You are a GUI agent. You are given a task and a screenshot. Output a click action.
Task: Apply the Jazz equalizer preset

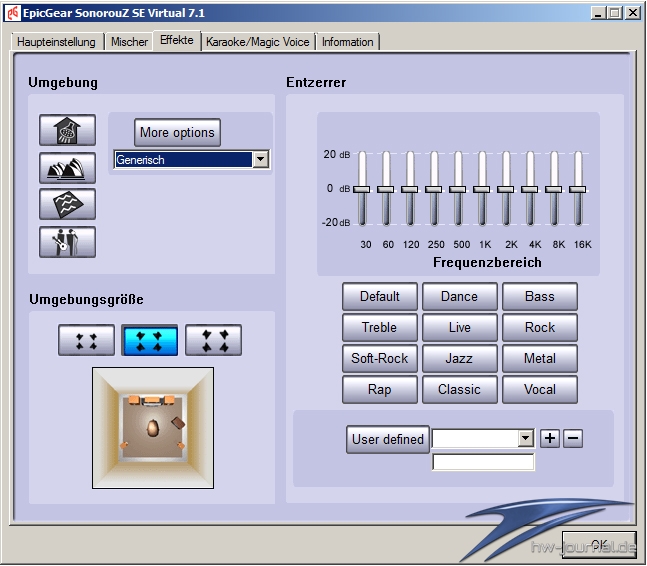point(460,358)
